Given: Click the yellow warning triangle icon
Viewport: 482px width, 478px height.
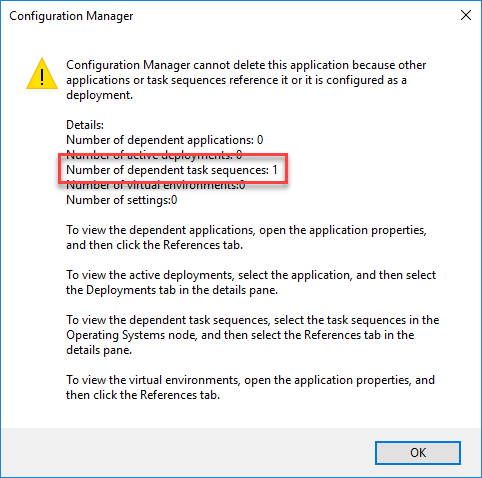Looking at the screenshot, I should (x=42, y=74).
